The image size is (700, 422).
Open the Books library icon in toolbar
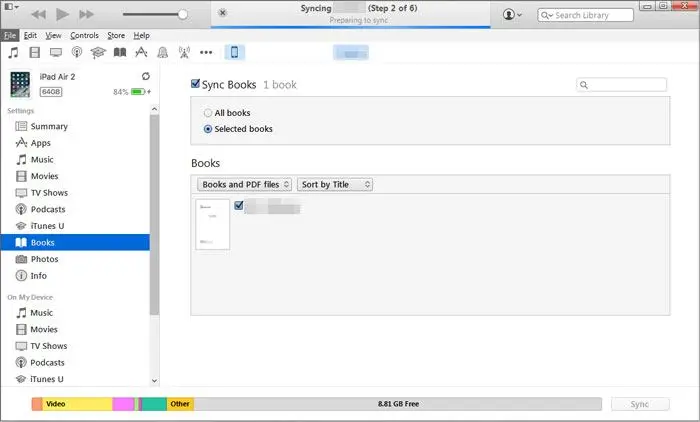point(120,53)
